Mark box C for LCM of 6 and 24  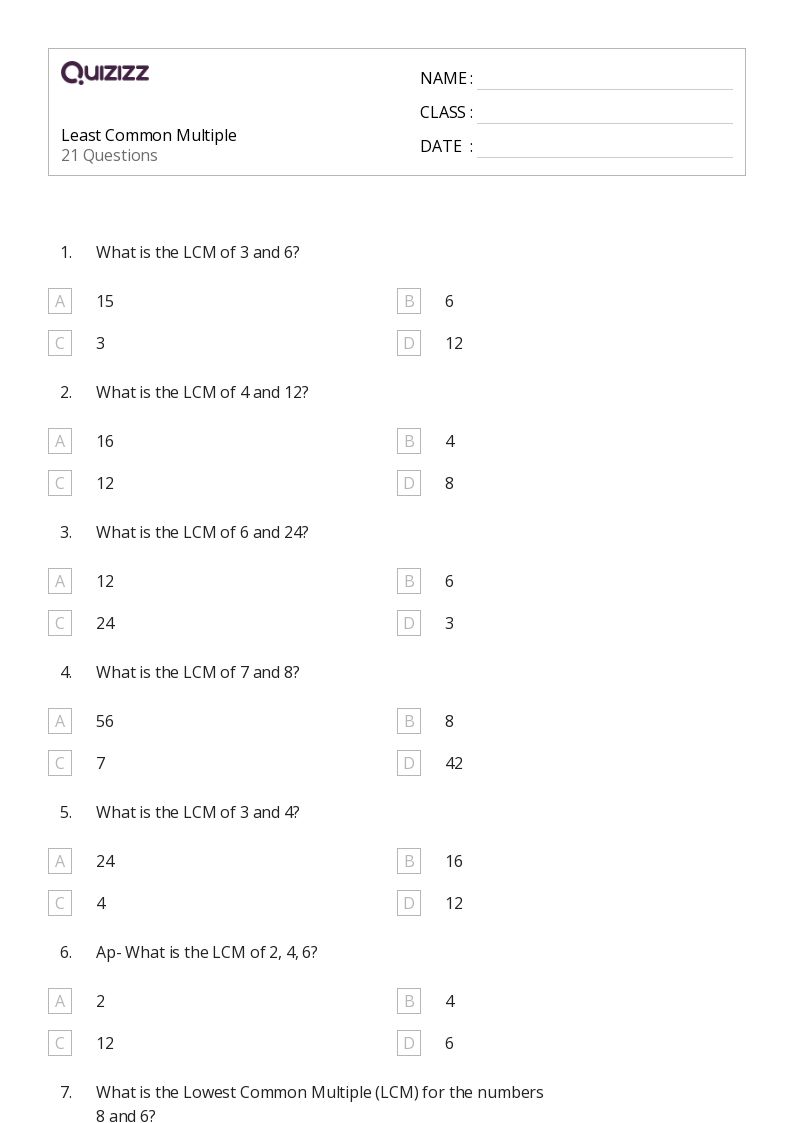pos(60,623)
